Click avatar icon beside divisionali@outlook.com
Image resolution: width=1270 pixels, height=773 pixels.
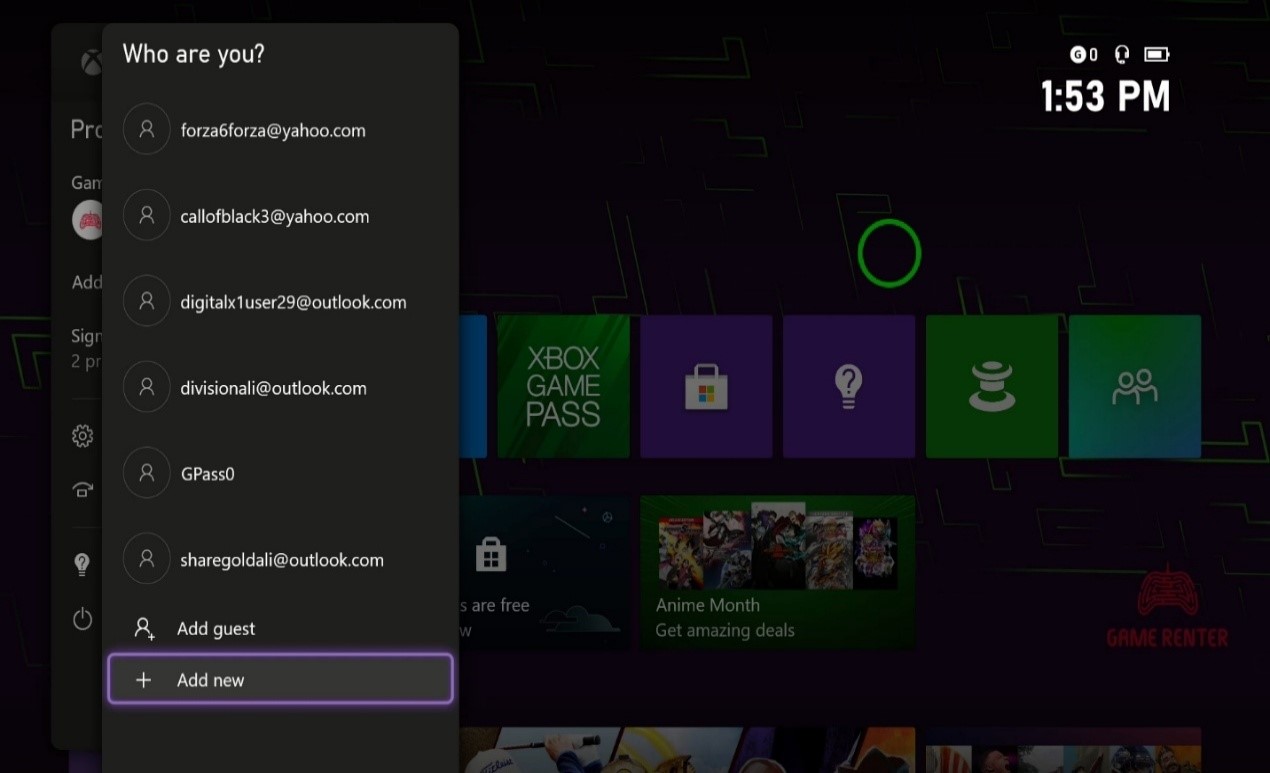(147, 388)
